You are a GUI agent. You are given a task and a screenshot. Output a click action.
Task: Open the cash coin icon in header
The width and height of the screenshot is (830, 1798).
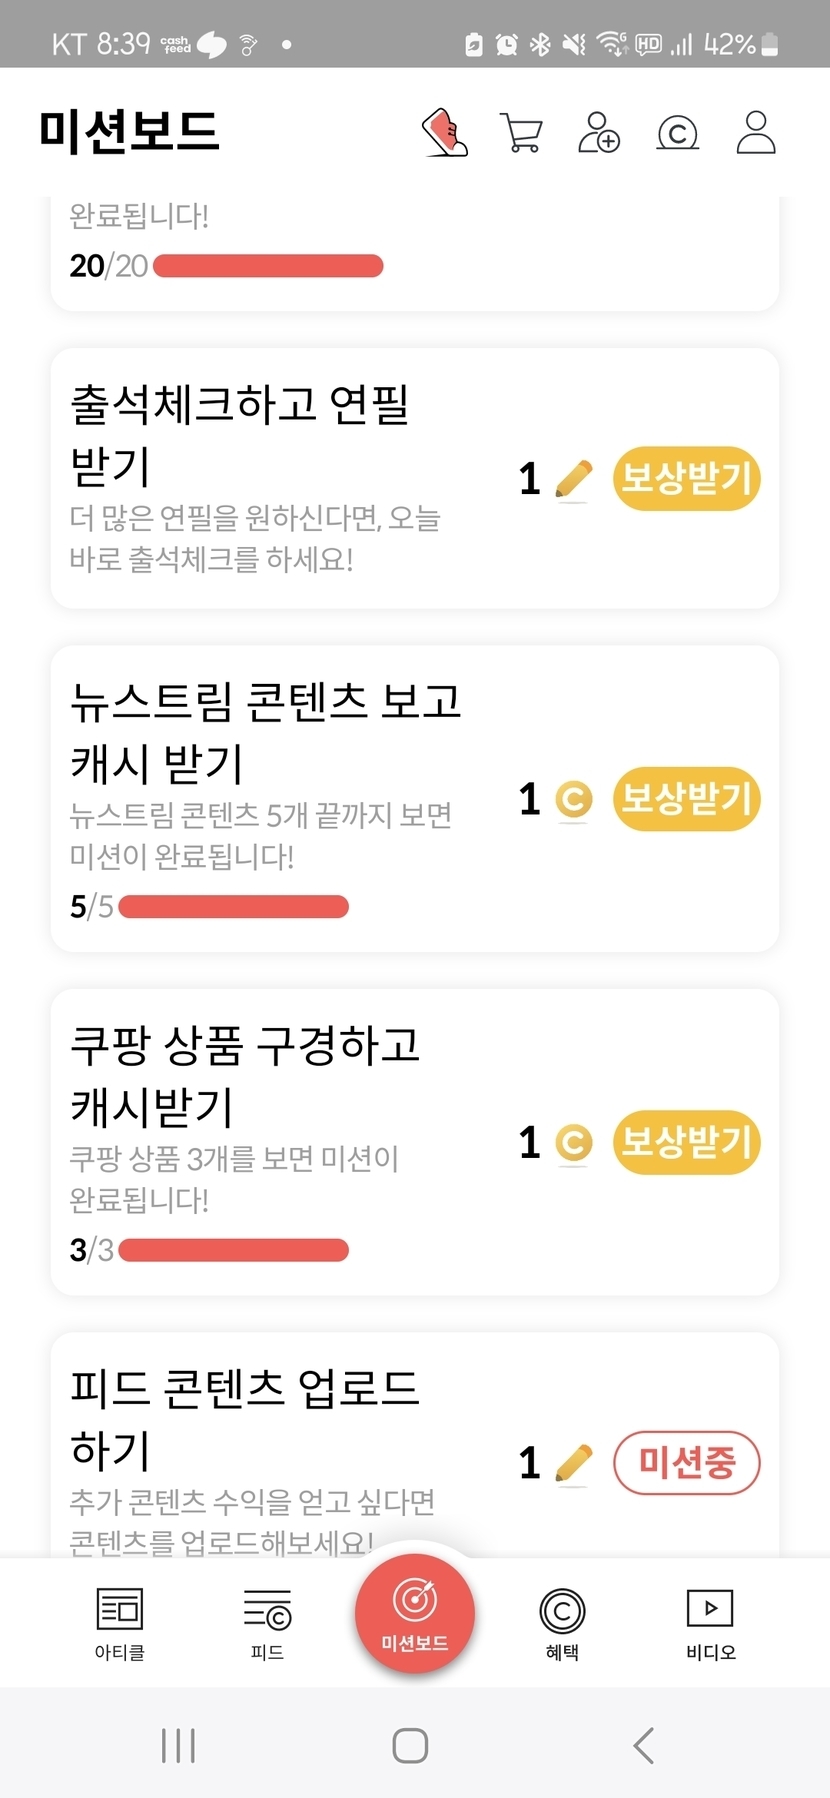pos(677,132)
